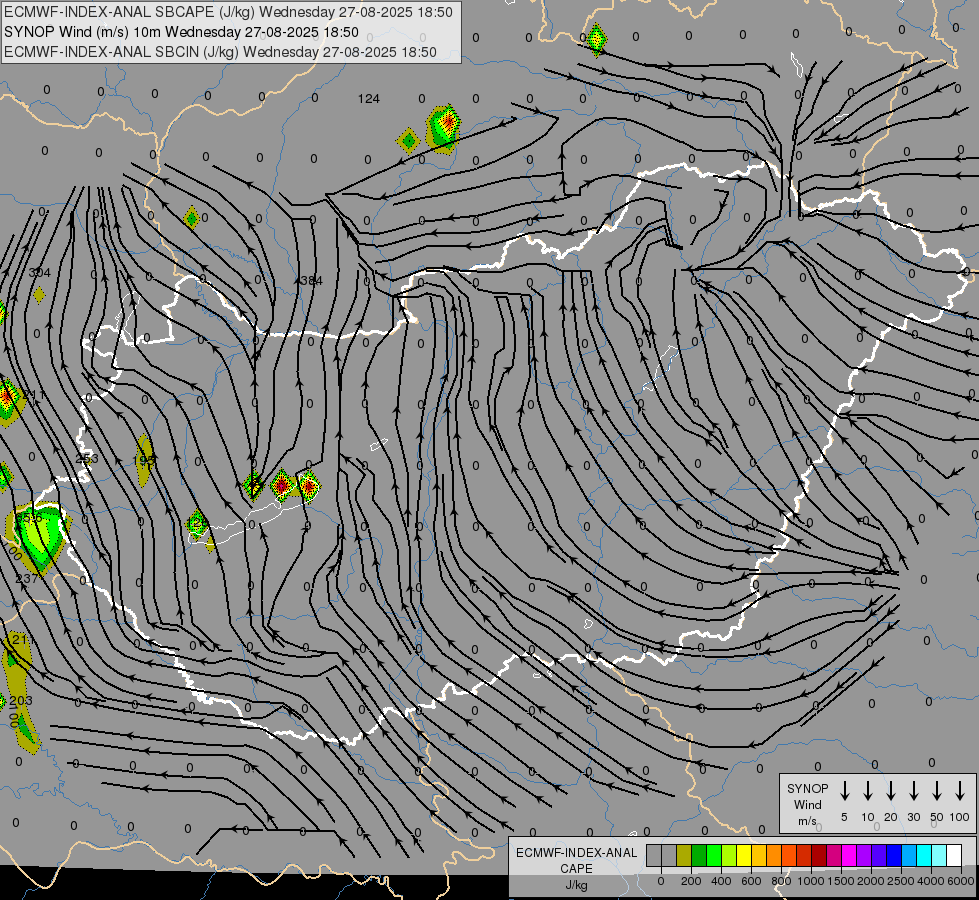This screenshot has width=979, height=900.
Task: Pick the olive swatch in CAPE legend
Action: coord(684,855)
